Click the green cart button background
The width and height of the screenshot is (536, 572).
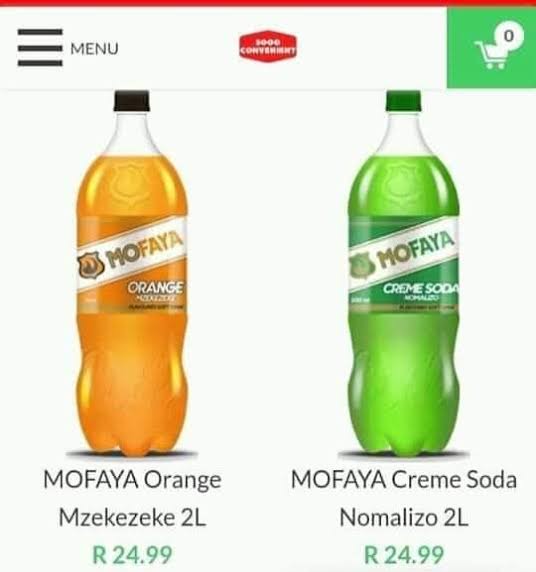pyautogui.click(x=491, y=48)
